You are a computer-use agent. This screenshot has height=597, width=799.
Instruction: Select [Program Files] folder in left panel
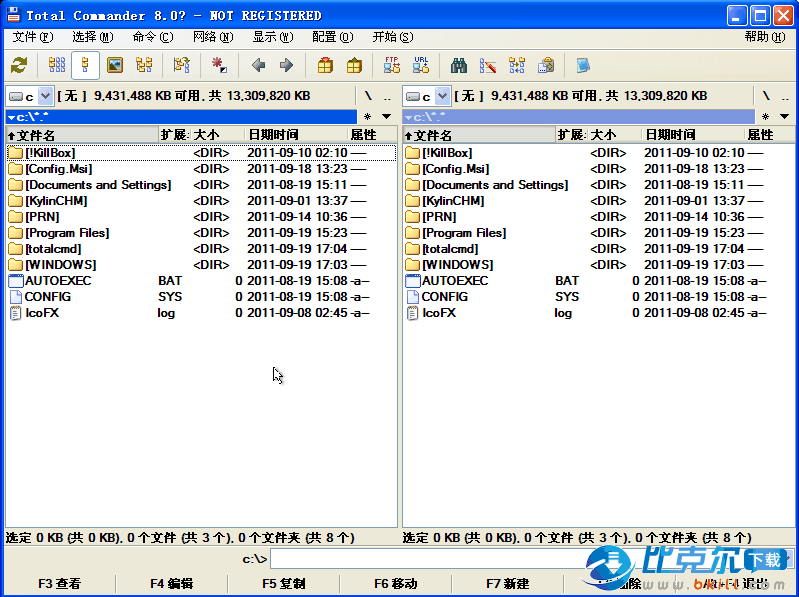point(67,233)
